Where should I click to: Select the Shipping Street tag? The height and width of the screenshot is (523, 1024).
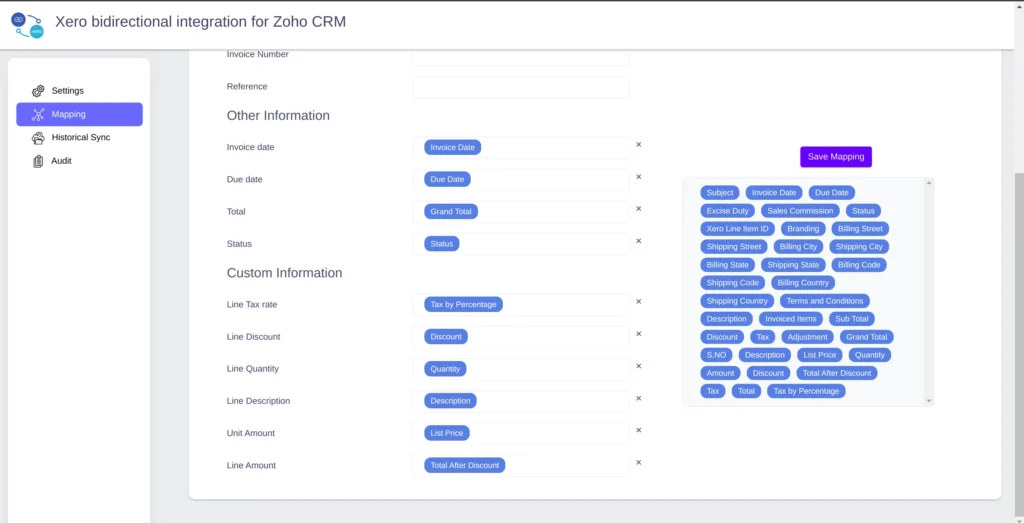pyautogui.click(x=733, y=247)
